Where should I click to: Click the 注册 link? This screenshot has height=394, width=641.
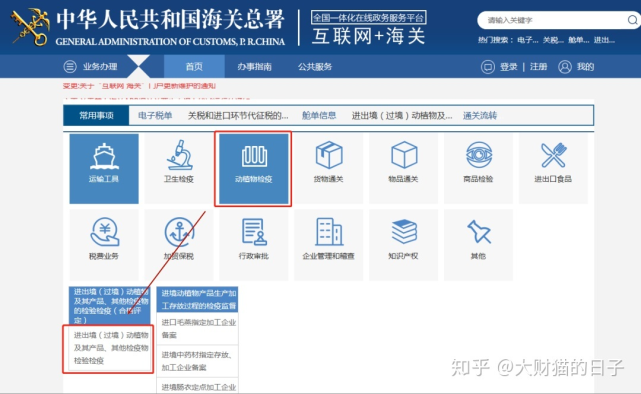[x=538, y=67]
